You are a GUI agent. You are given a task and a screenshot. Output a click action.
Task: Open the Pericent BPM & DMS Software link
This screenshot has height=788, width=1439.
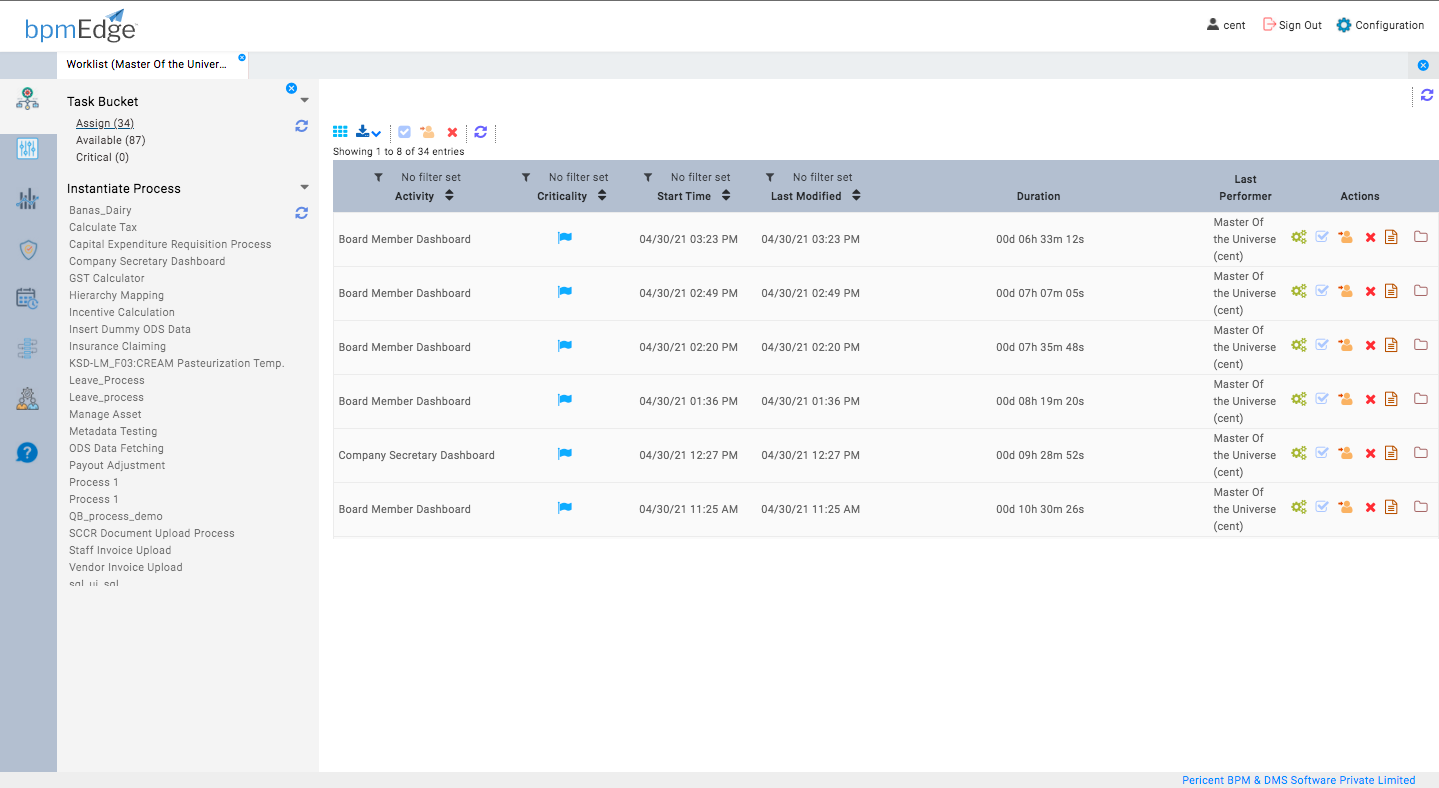pos(1298,780)
